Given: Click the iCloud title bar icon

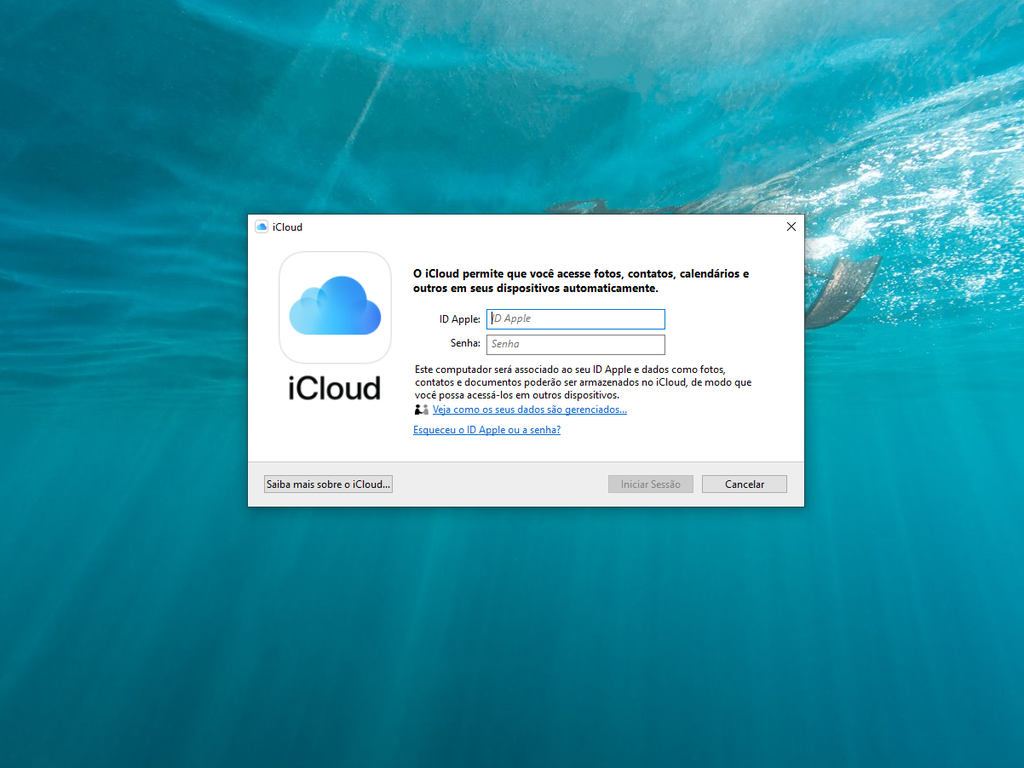Looking at the screenshot, I should click(x=261, y=227).
